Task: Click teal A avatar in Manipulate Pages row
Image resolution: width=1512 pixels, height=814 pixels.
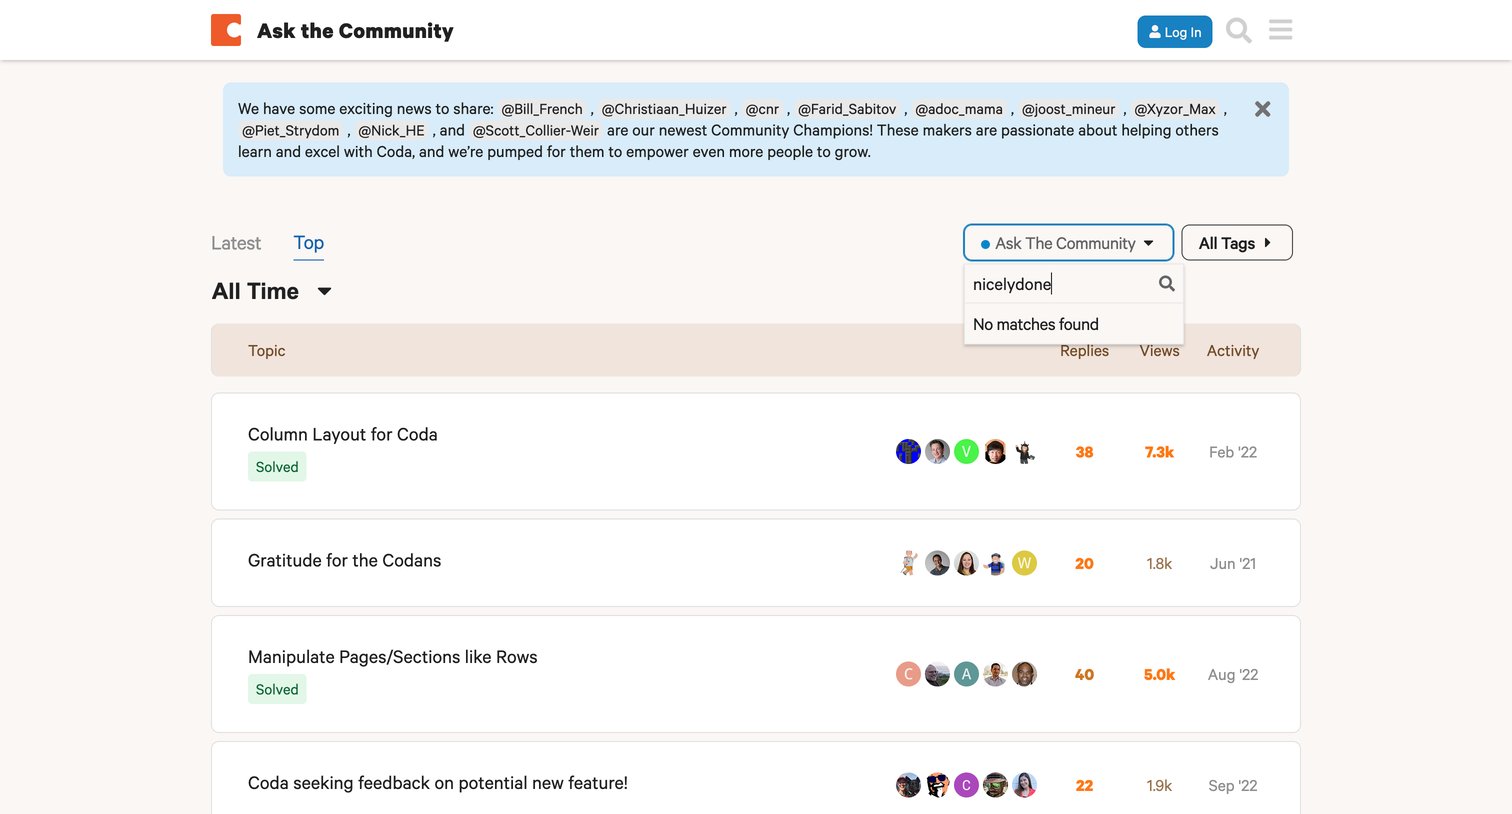Action: coord(966,674)
